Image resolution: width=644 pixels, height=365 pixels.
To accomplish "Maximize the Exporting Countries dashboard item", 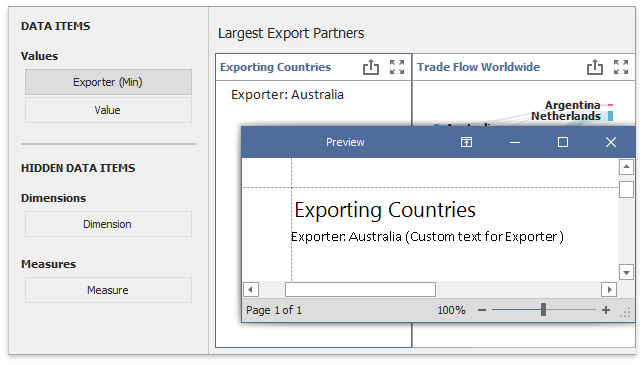I will point(397,67).
